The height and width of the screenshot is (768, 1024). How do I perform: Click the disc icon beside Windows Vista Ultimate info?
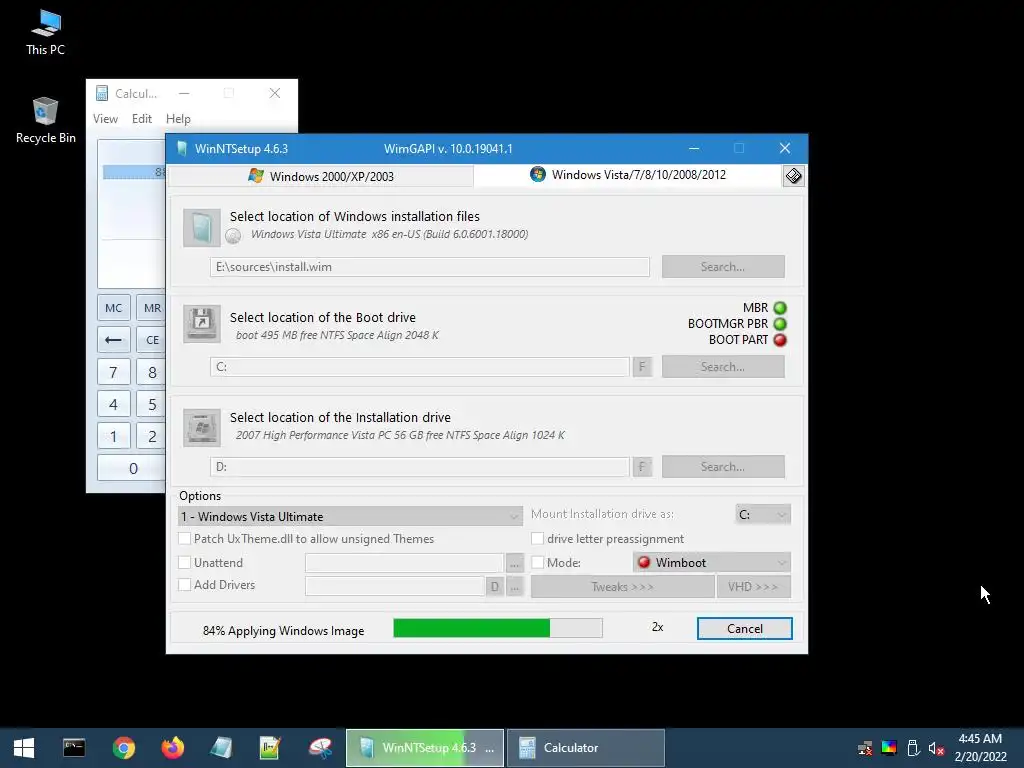233,236
